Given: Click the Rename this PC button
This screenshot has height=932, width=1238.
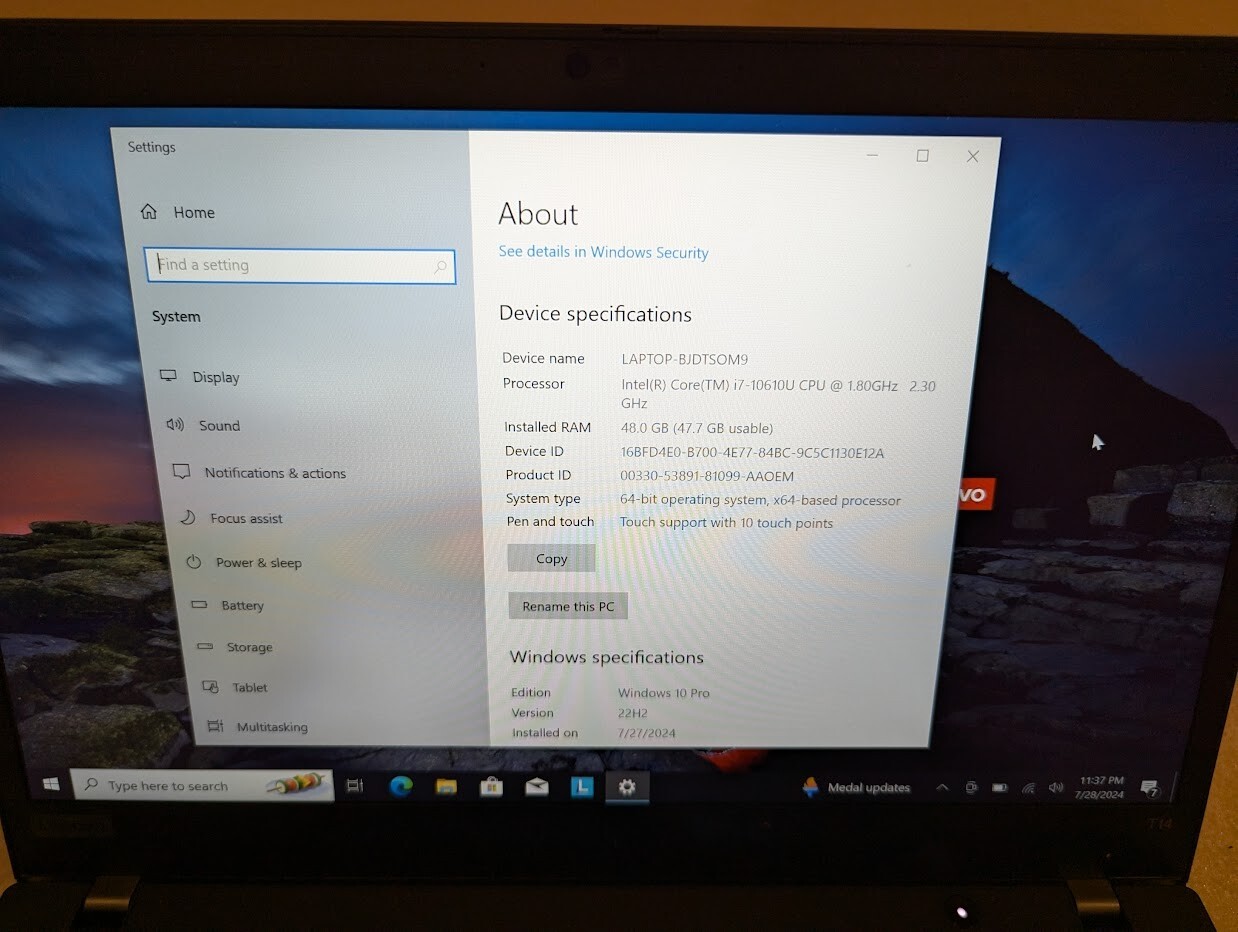Looking at the screenshot, I should click(568, 606).
